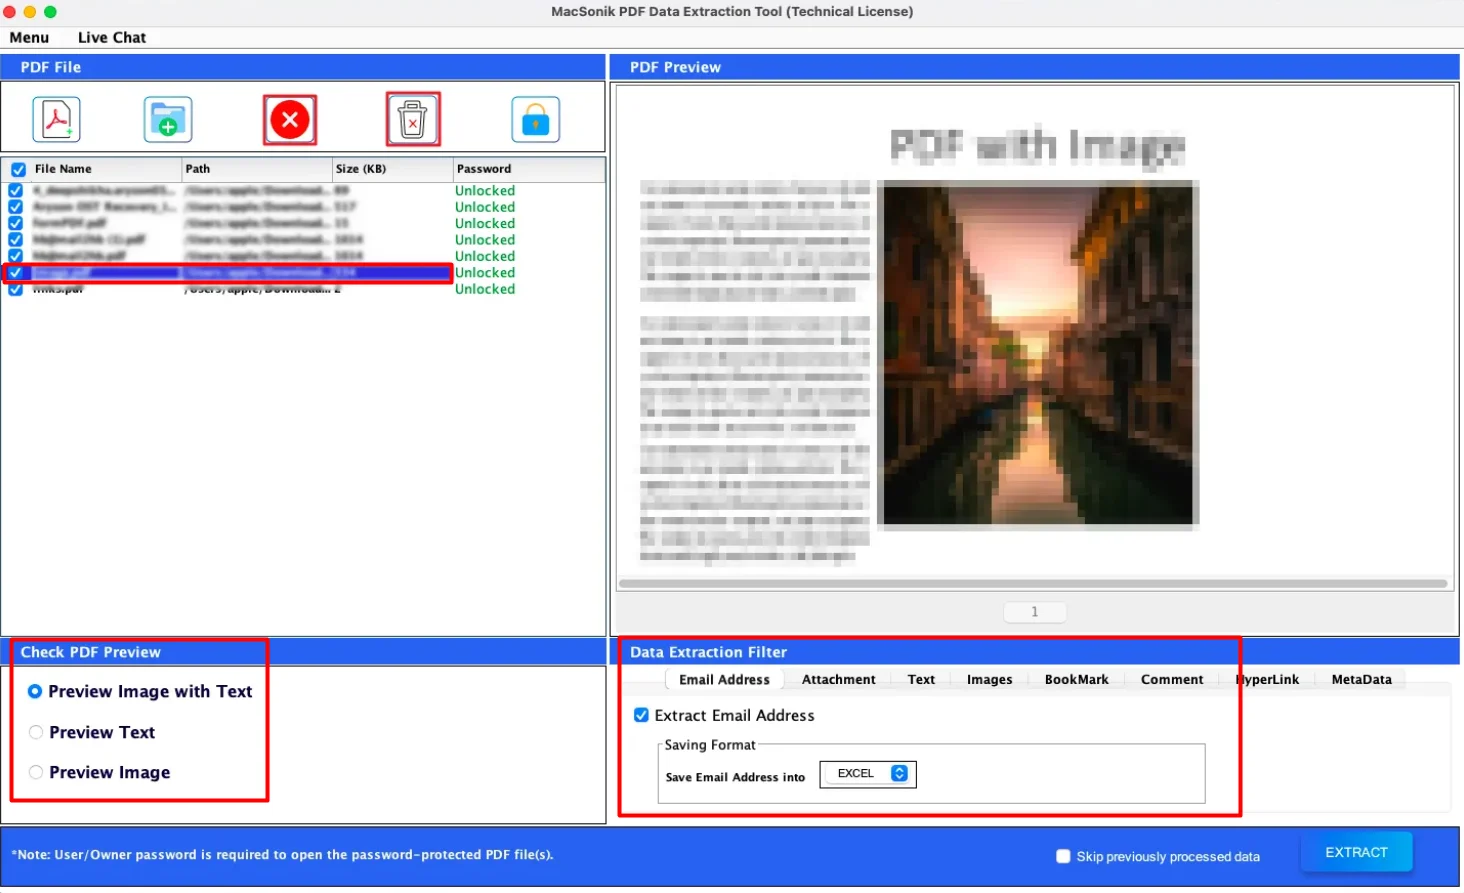Screen dimensions: 1464x893
Task: Uncheck Extract Email Address checkbox
Action: [x=641, y=715]
